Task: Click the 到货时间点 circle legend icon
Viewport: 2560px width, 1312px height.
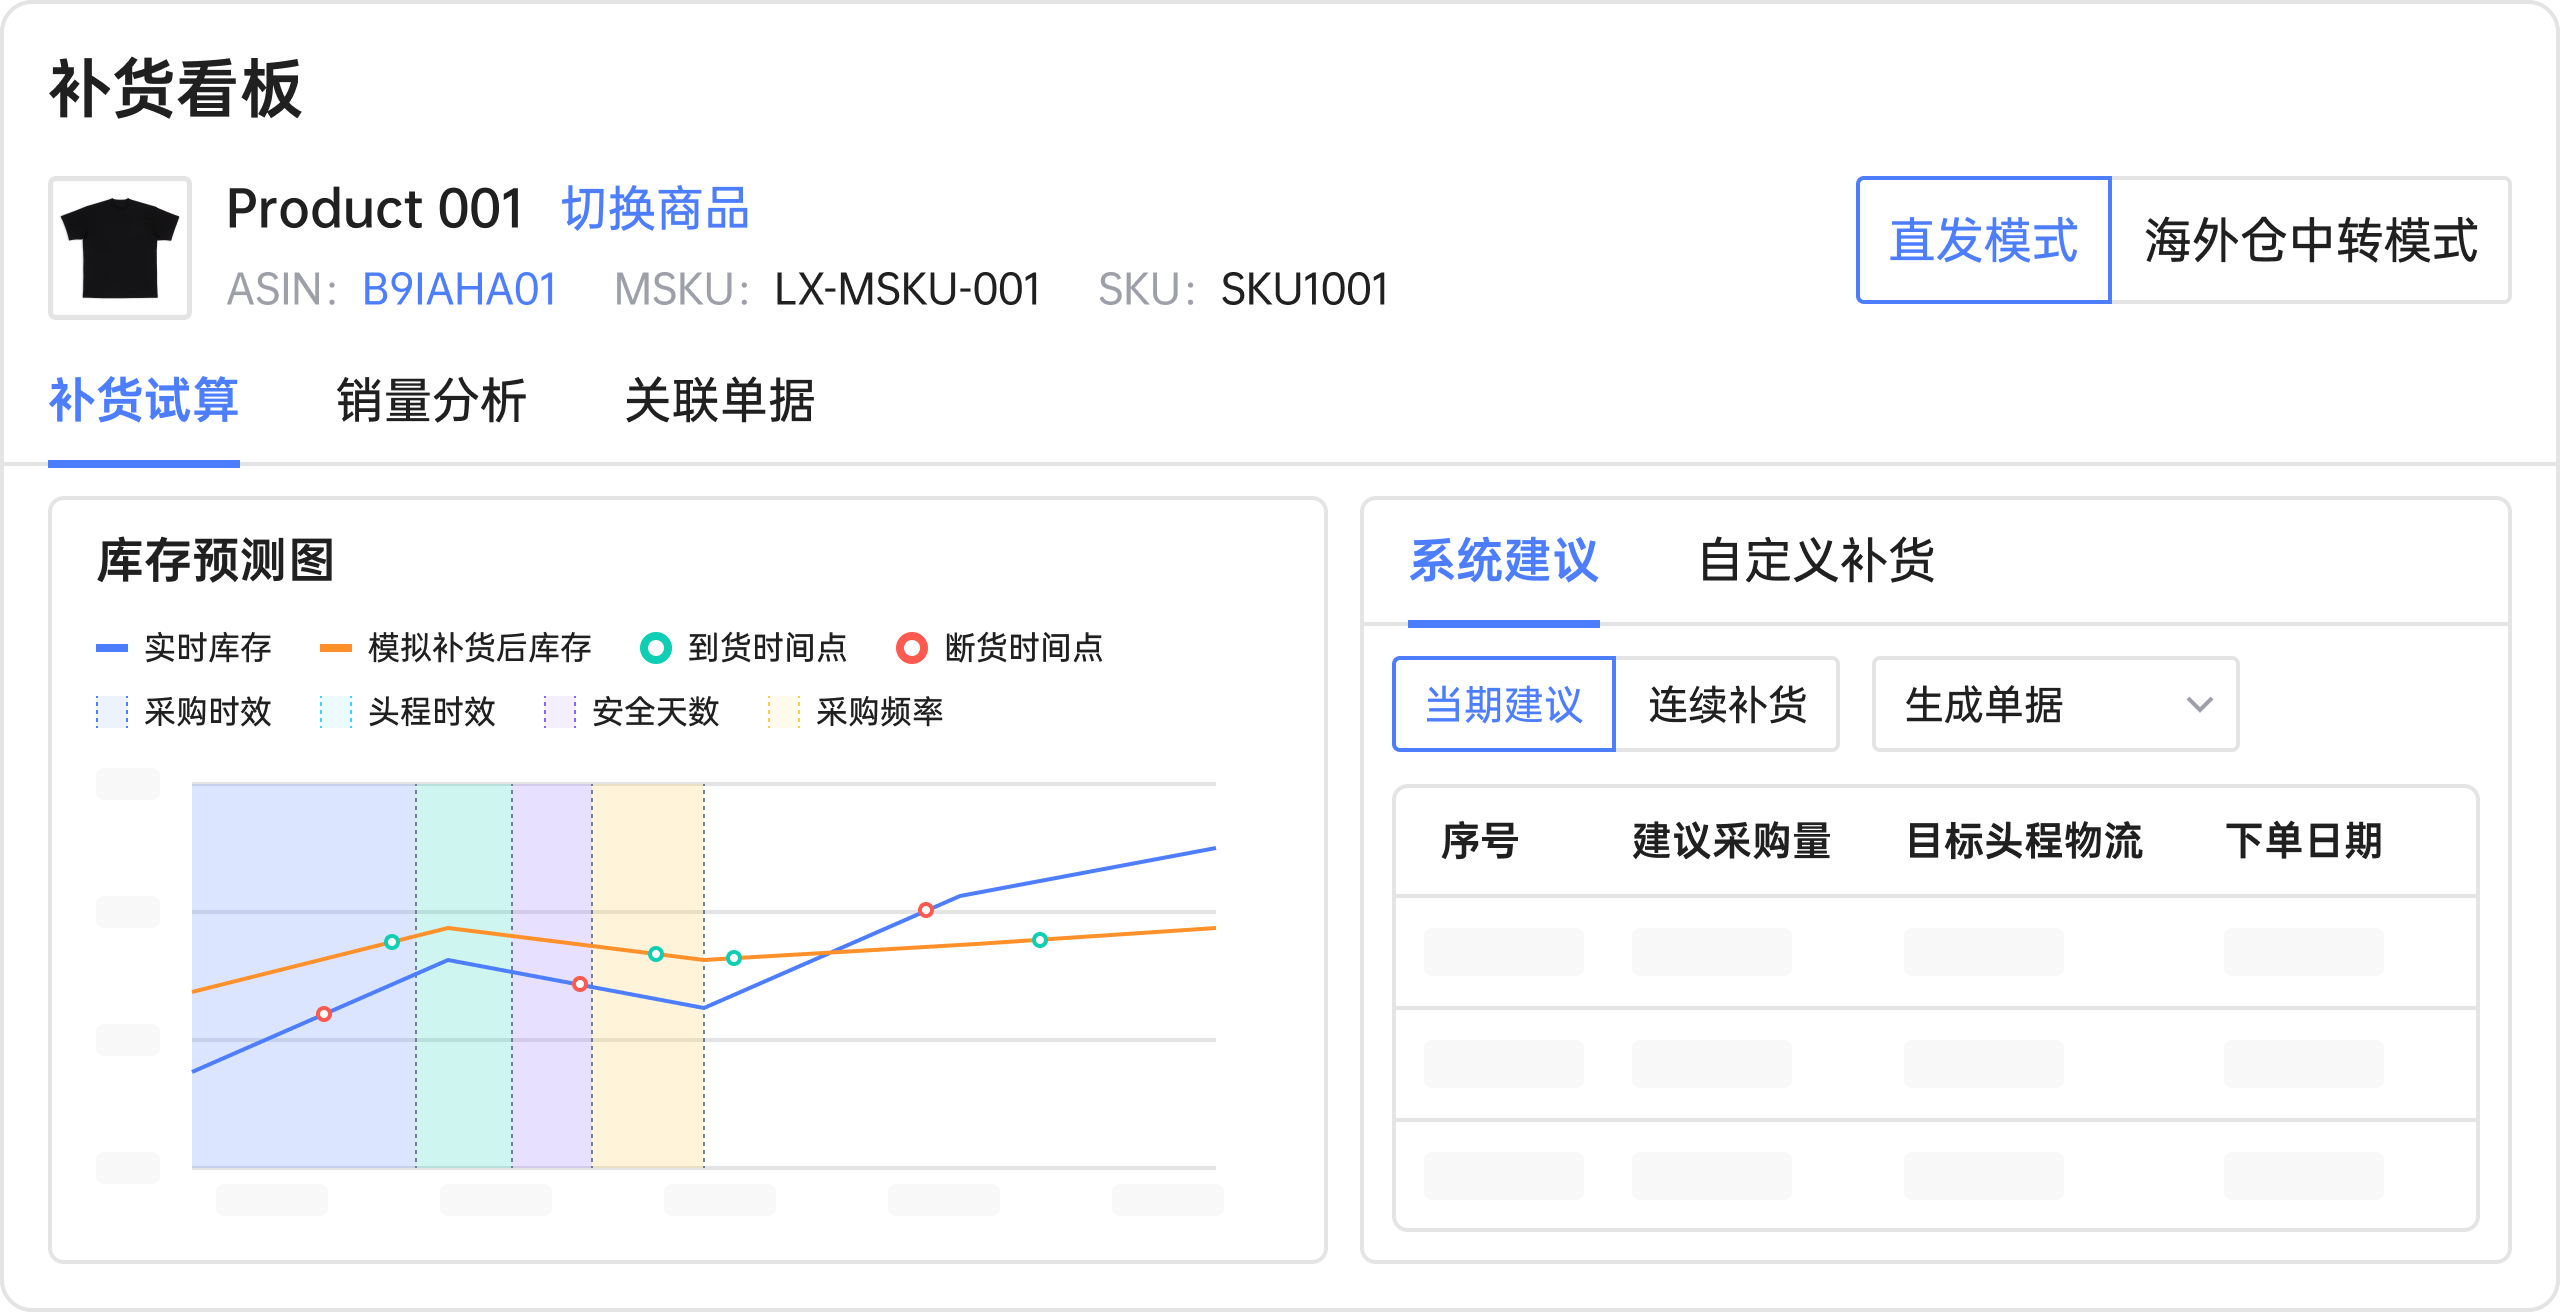Action: coord(655,647)
